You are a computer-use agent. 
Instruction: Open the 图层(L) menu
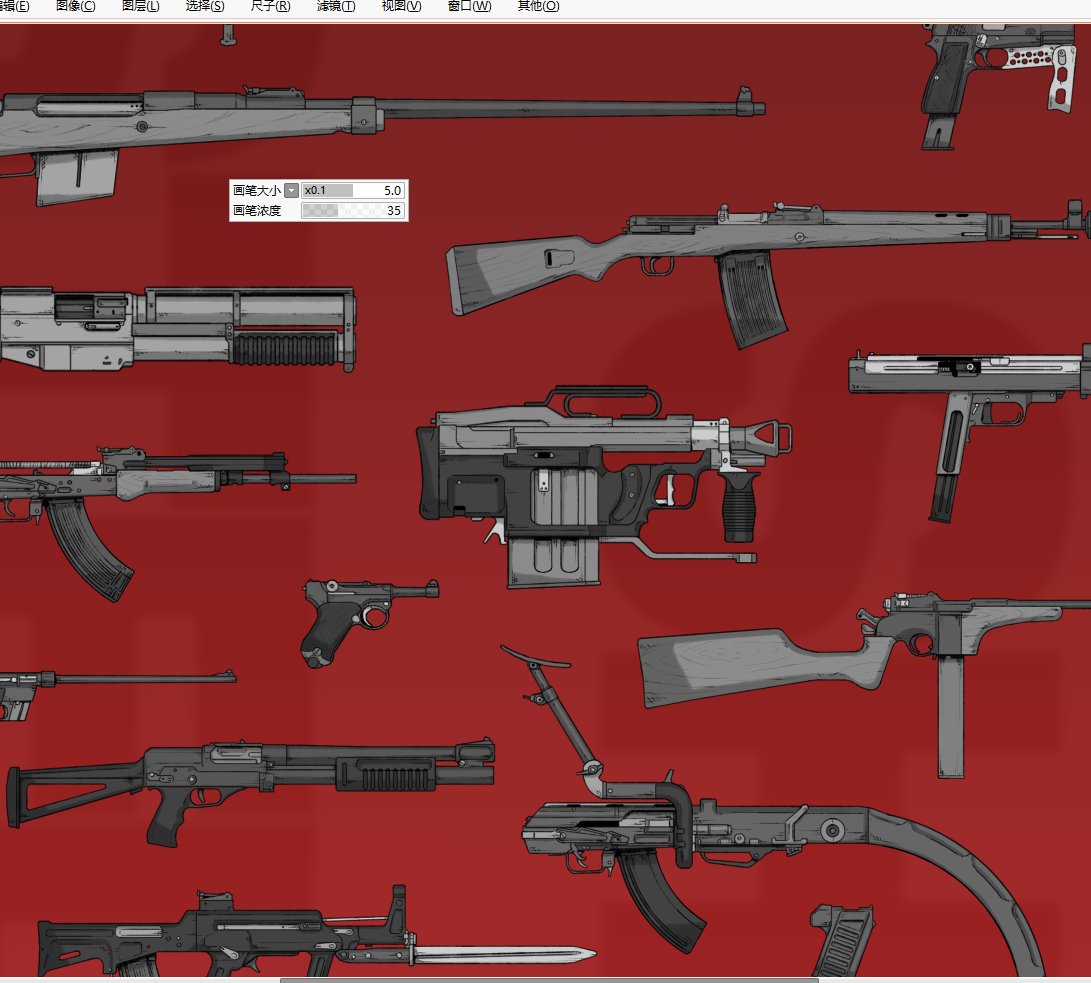coord(141,6)
